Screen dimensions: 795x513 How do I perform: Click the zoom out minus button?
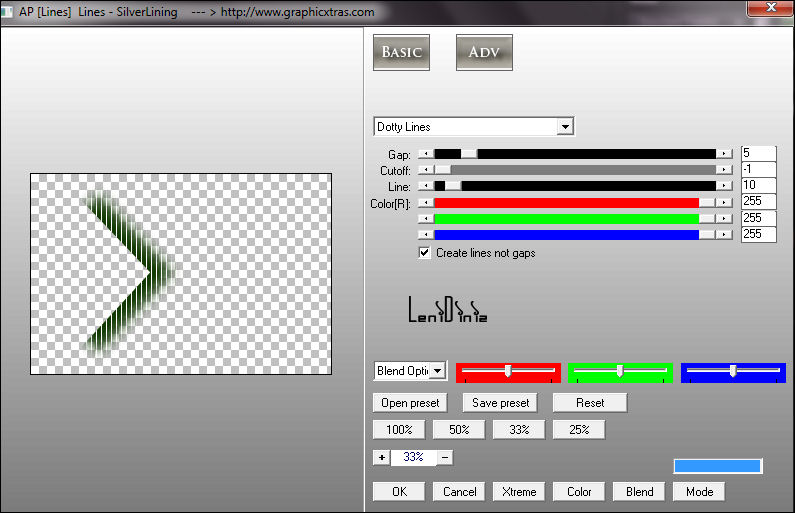point(445,457)
